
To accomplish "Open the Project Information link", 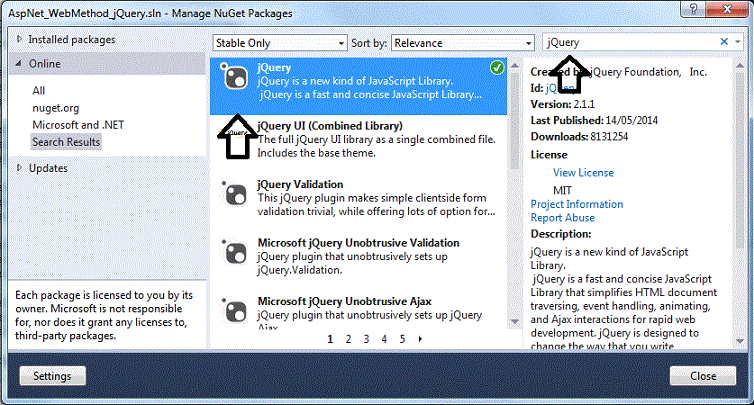I will point(577,204).
